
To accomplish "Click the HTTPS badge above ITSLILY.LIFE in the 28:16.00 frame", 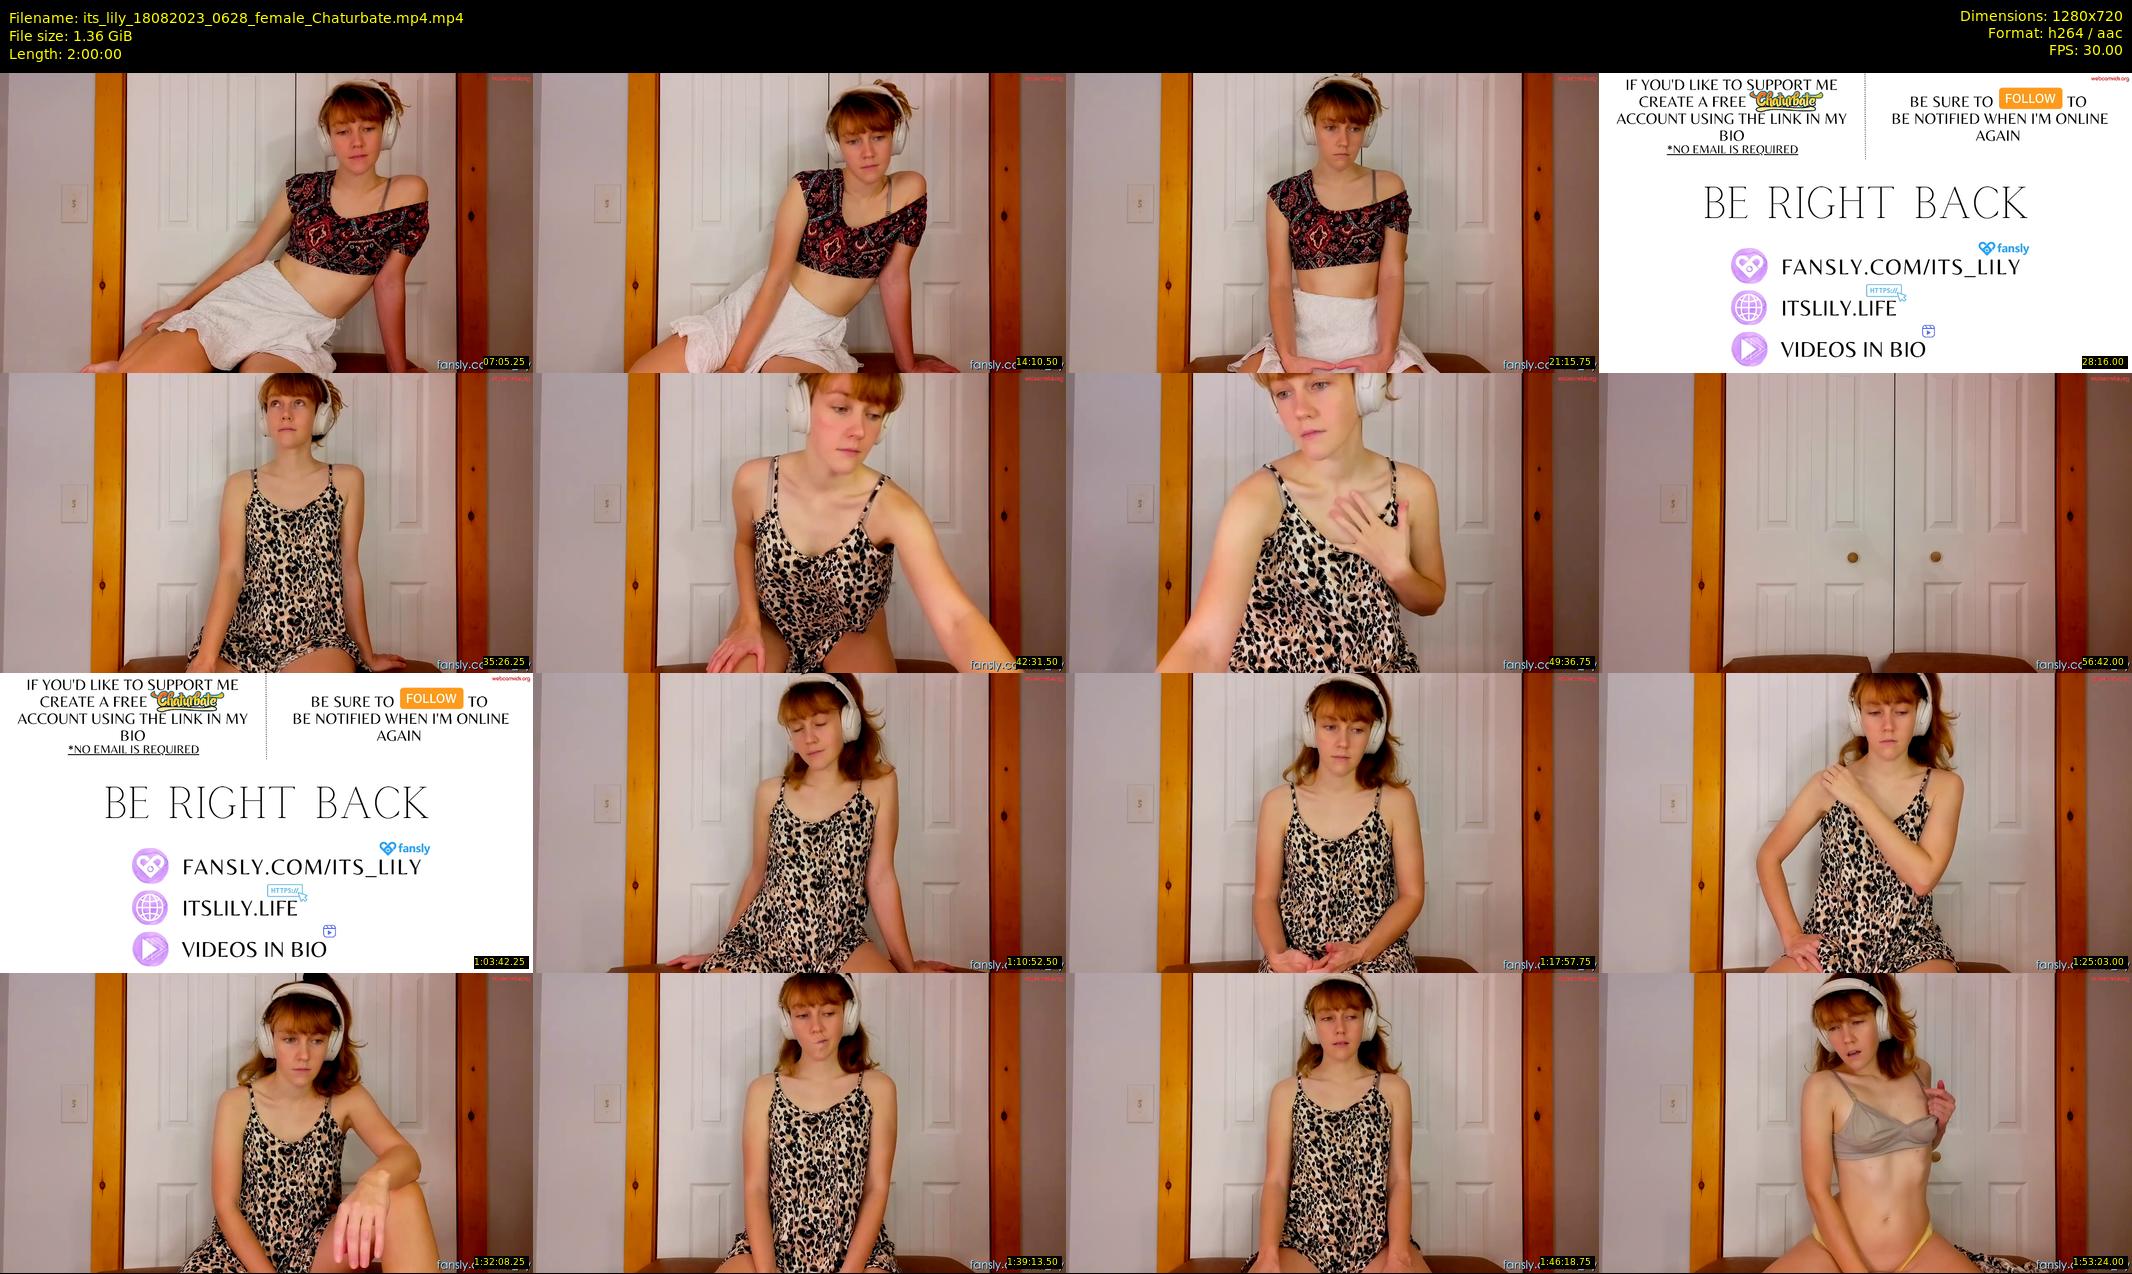I will (x=1885, y=291).
